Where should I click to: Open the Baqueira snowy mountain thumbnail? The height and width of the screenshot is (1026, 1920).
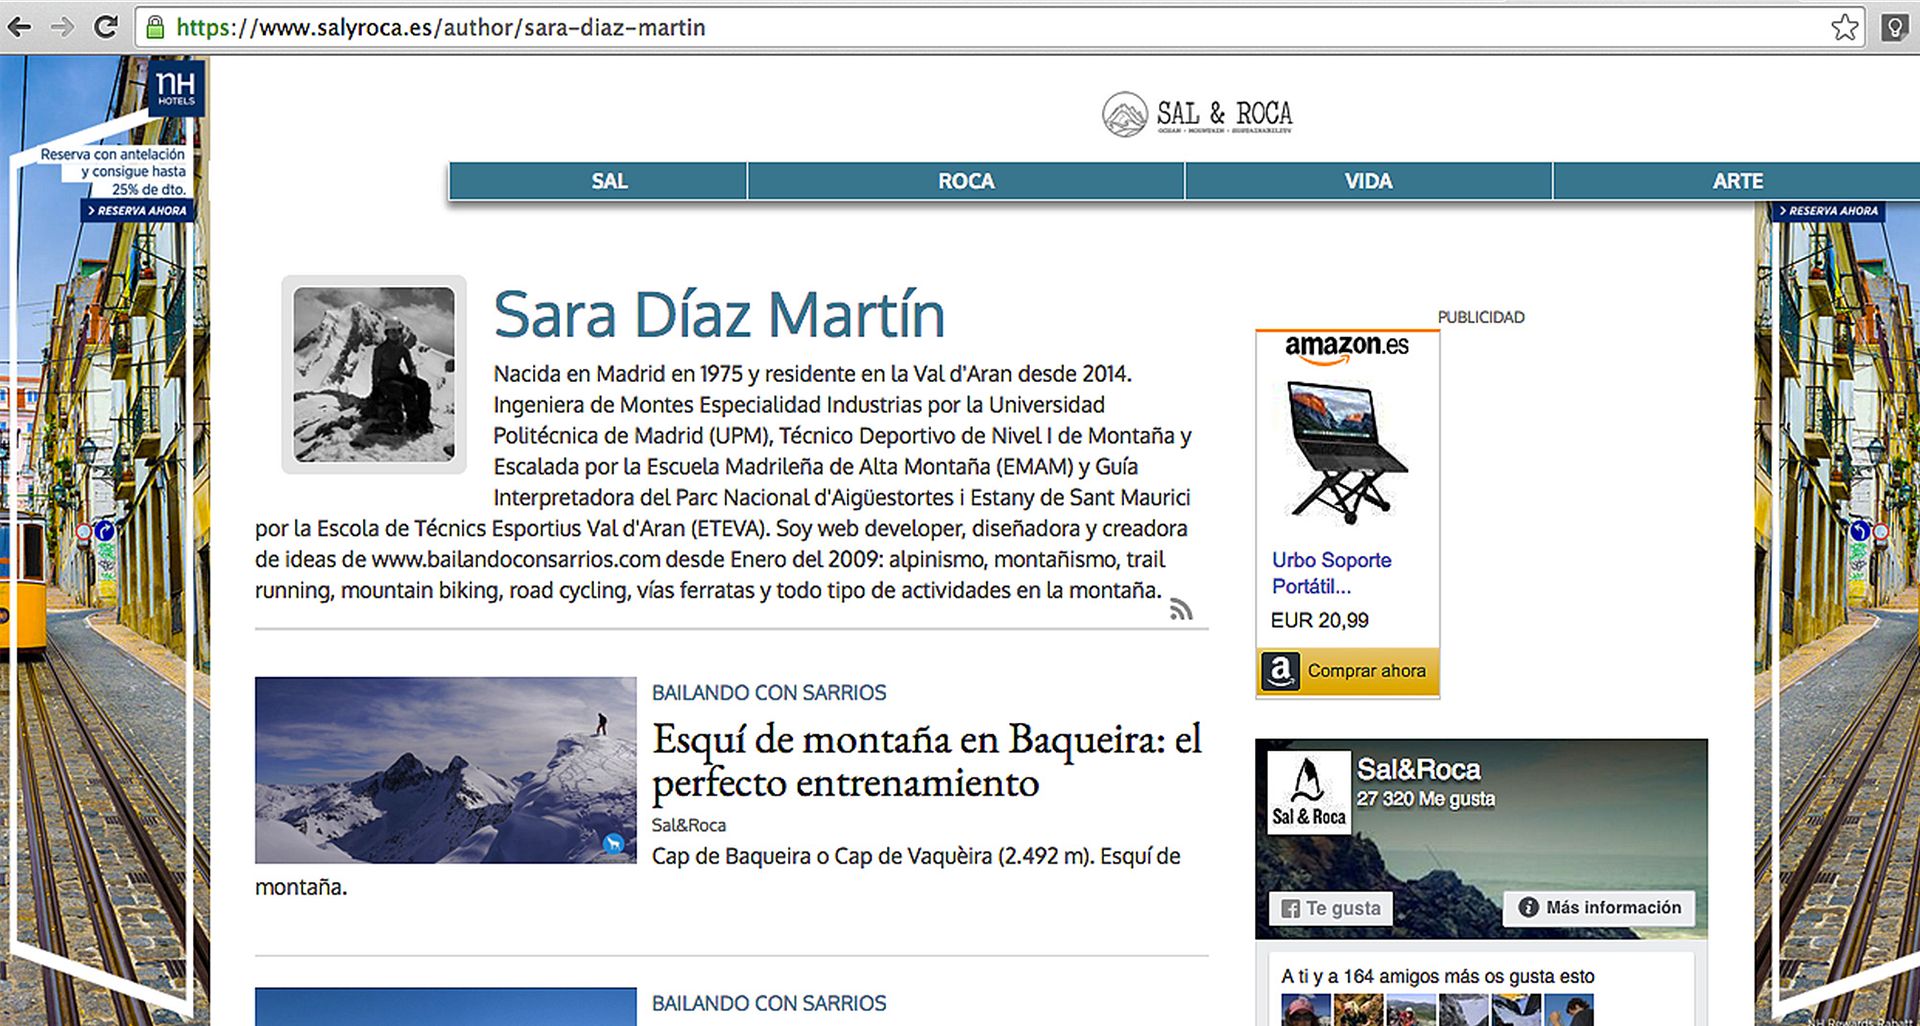[x=445, y=770]
